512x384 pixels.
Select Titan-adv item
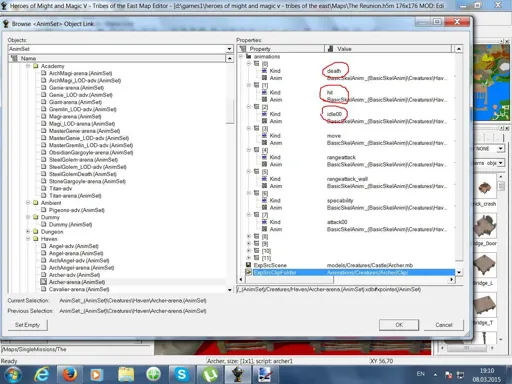point(60,188)
